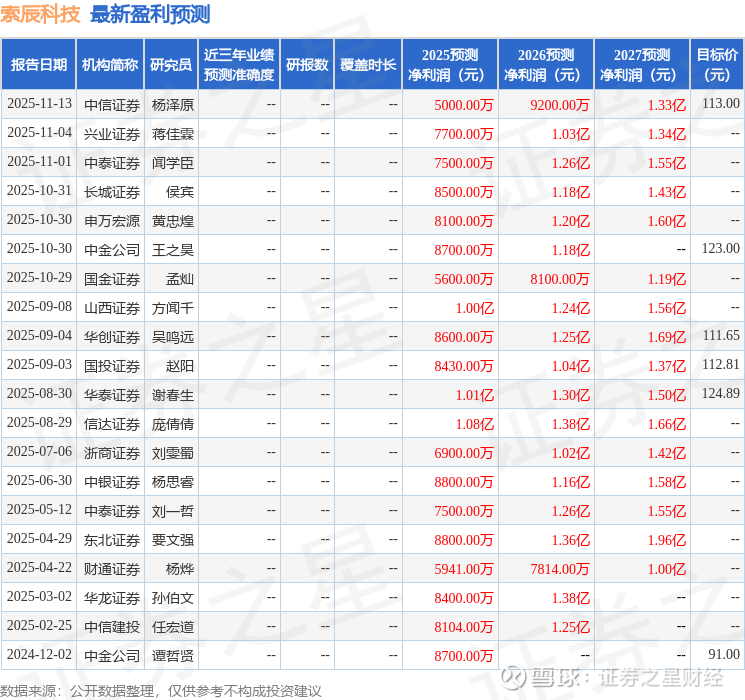Click 8500.00万 profit forecast

(x=463, y=192)
